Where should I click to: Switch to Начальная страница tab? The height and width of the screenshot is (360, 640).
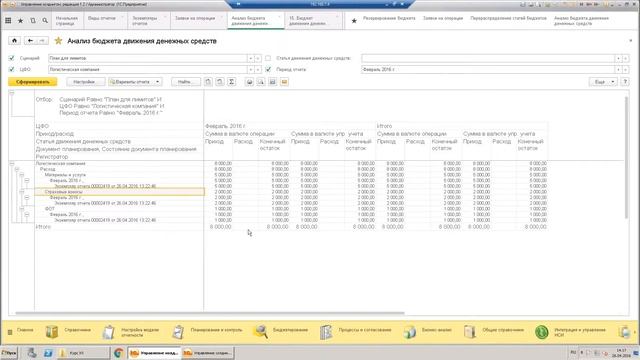tap(67, 21)
